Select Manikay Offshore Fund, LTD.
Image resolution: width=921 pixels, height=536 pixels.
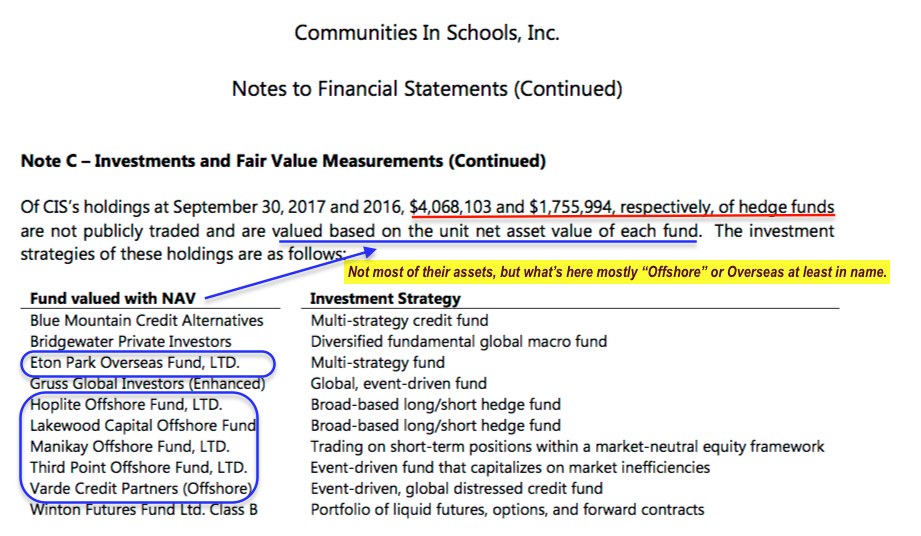129,446
